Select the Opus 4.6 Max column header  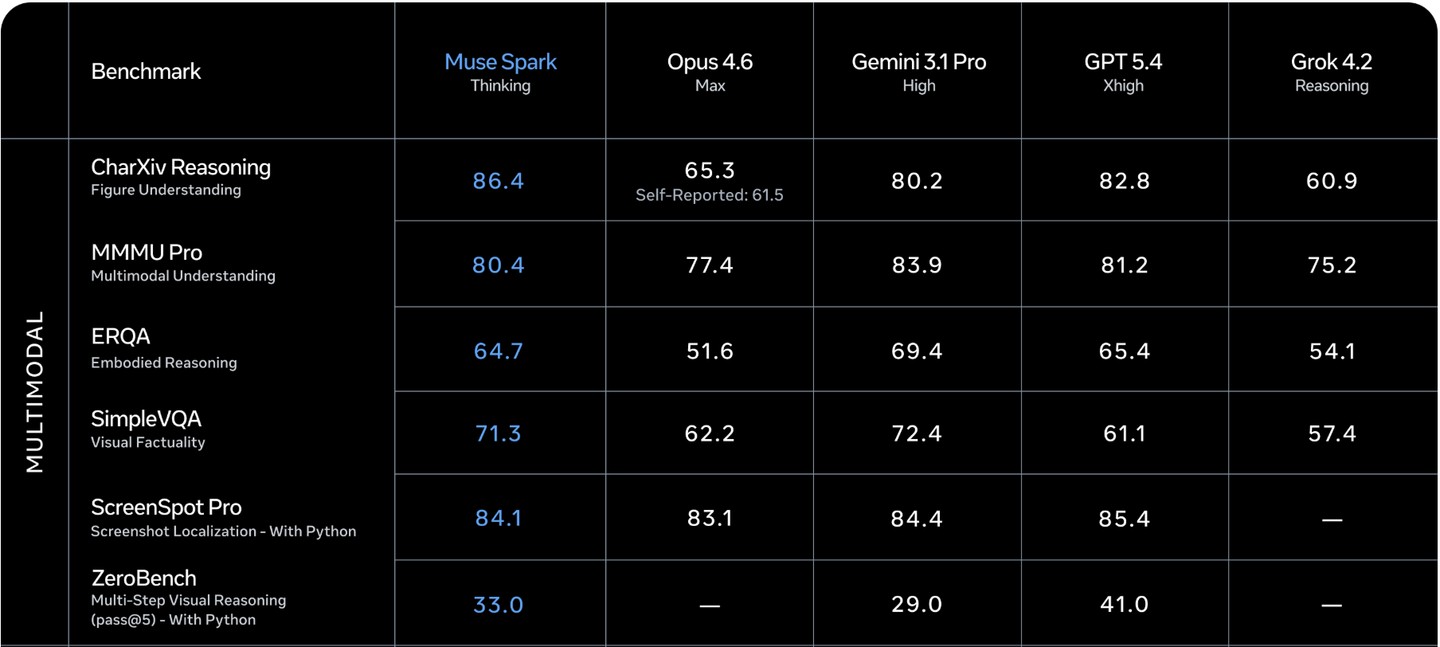[709, 71]
